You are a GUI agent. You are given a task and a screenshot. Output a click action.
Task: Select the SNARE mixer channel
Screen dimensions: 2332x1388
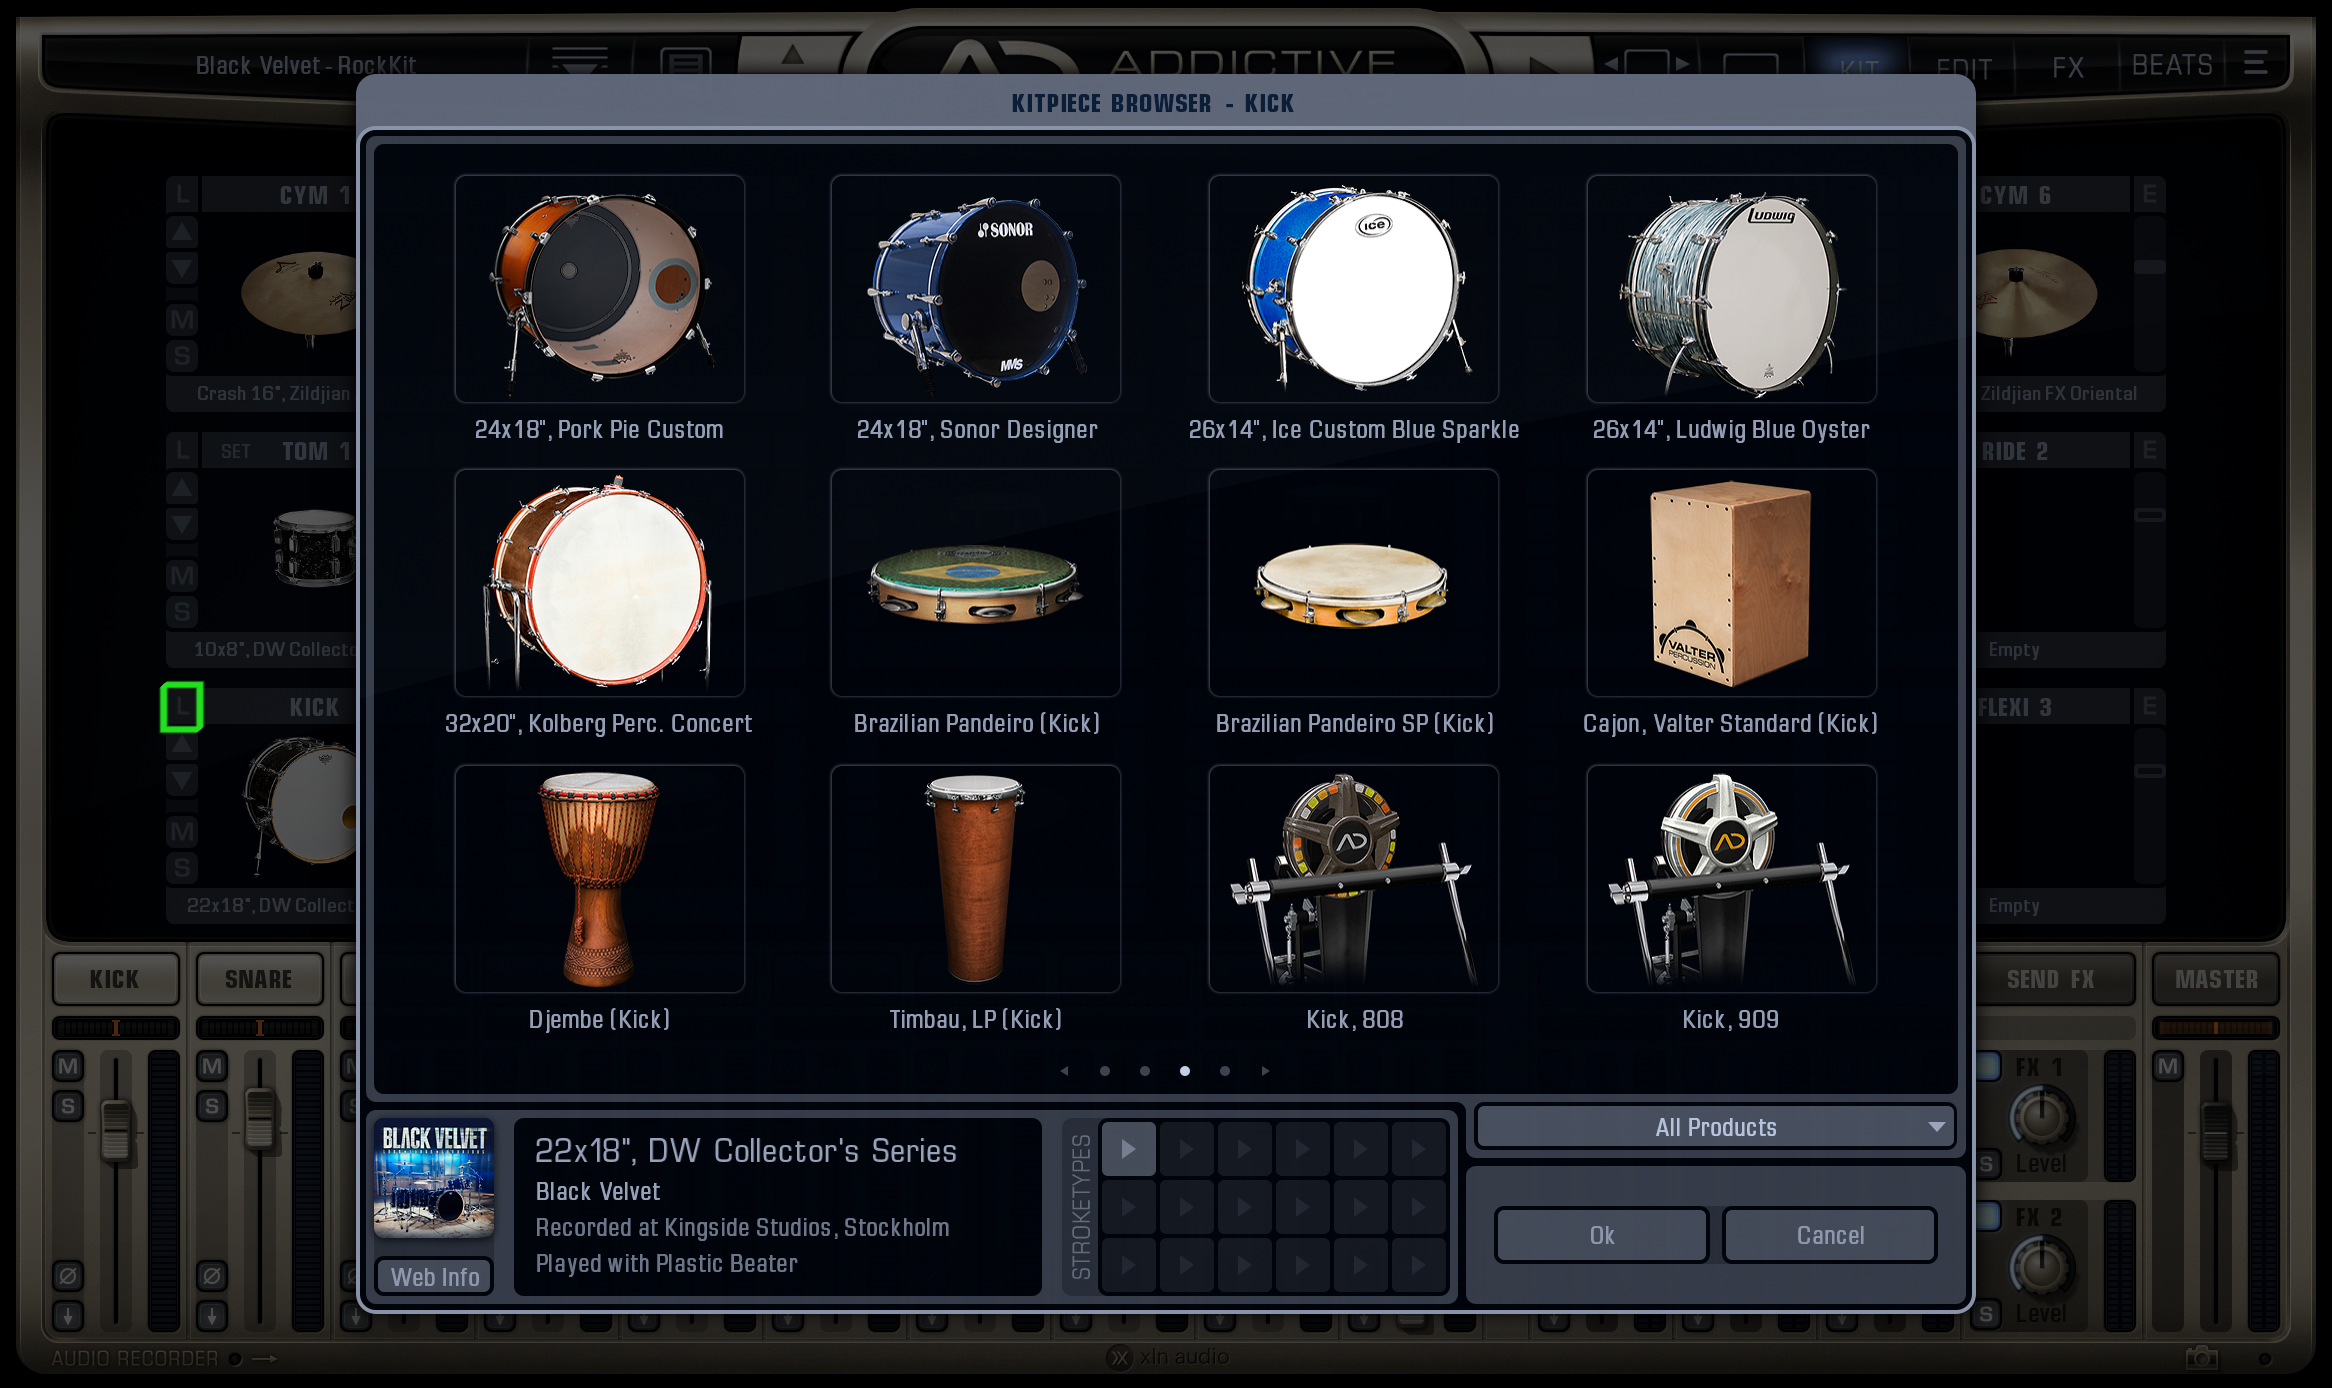pos(259,979)
